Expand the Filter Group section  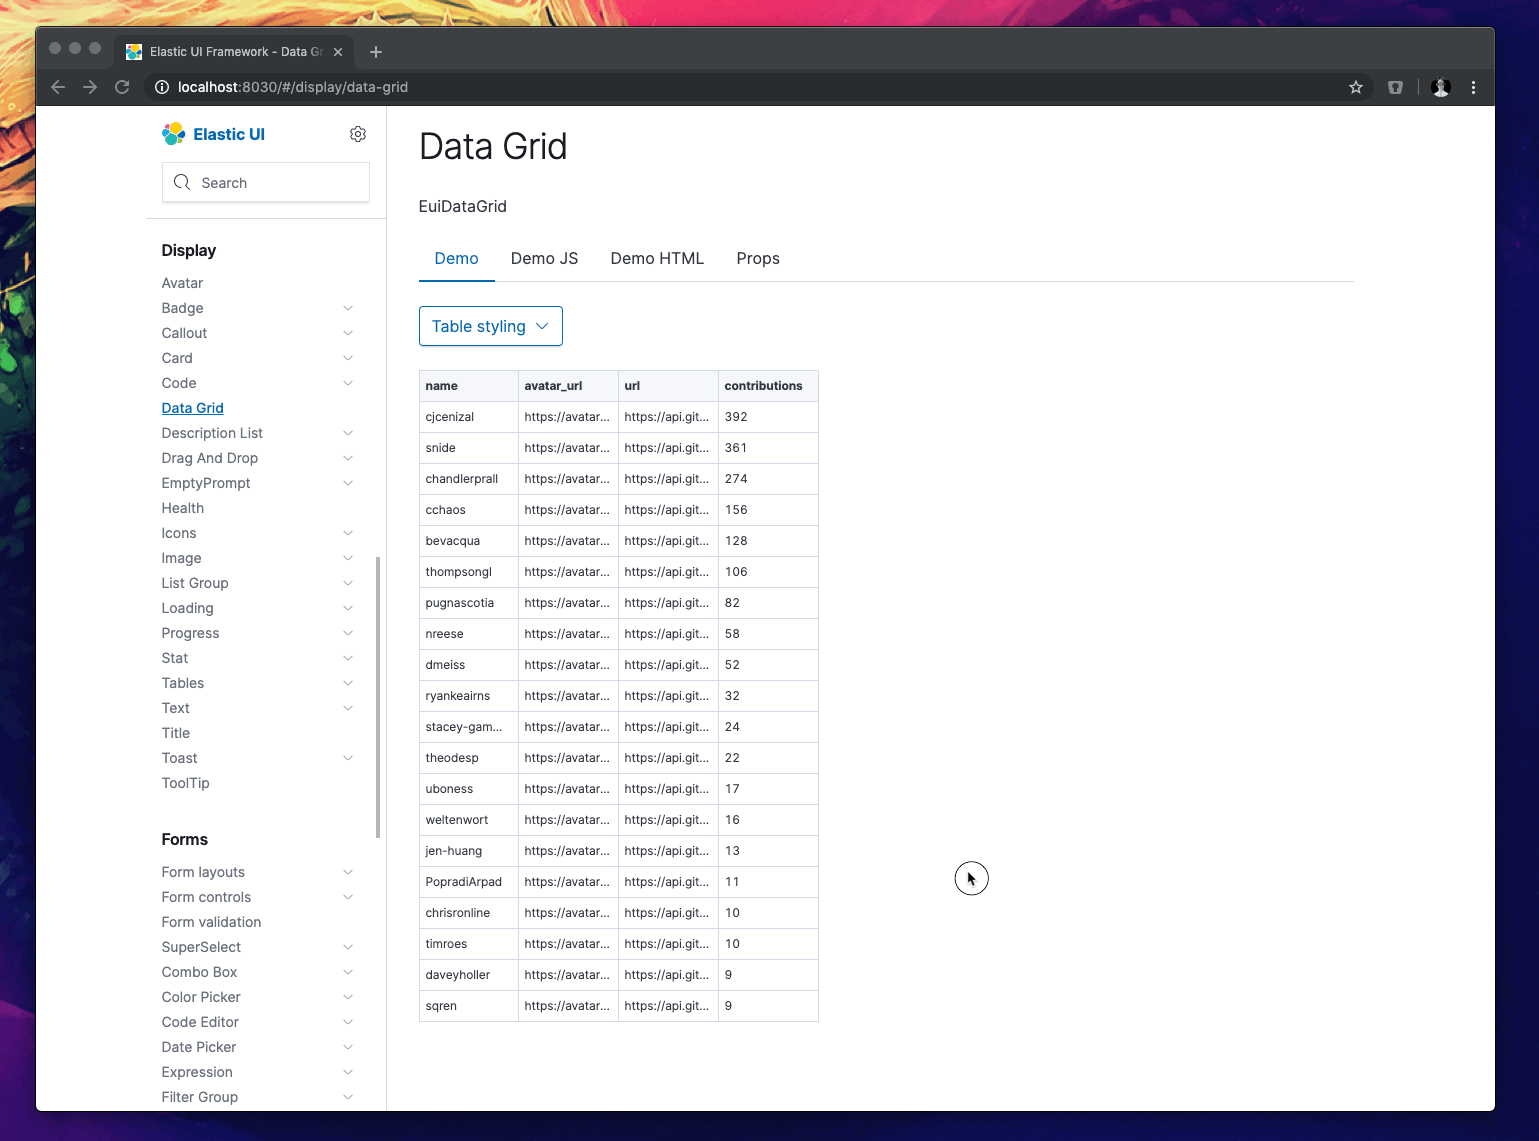tap(348, 1097)
